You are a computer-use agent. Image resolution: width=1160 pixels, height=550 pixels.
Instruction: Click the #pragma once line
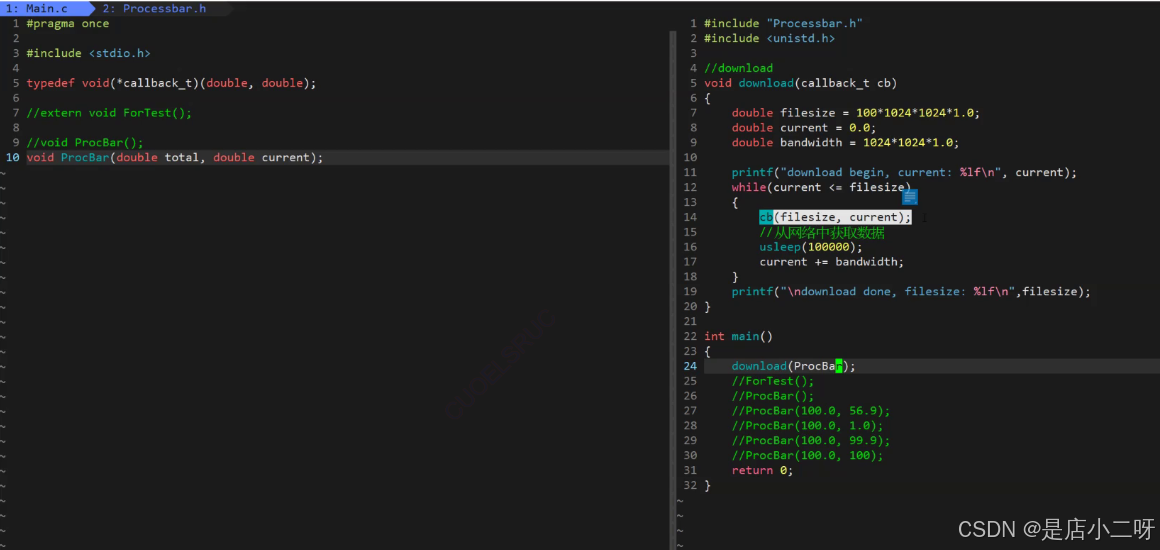[67, 24]
